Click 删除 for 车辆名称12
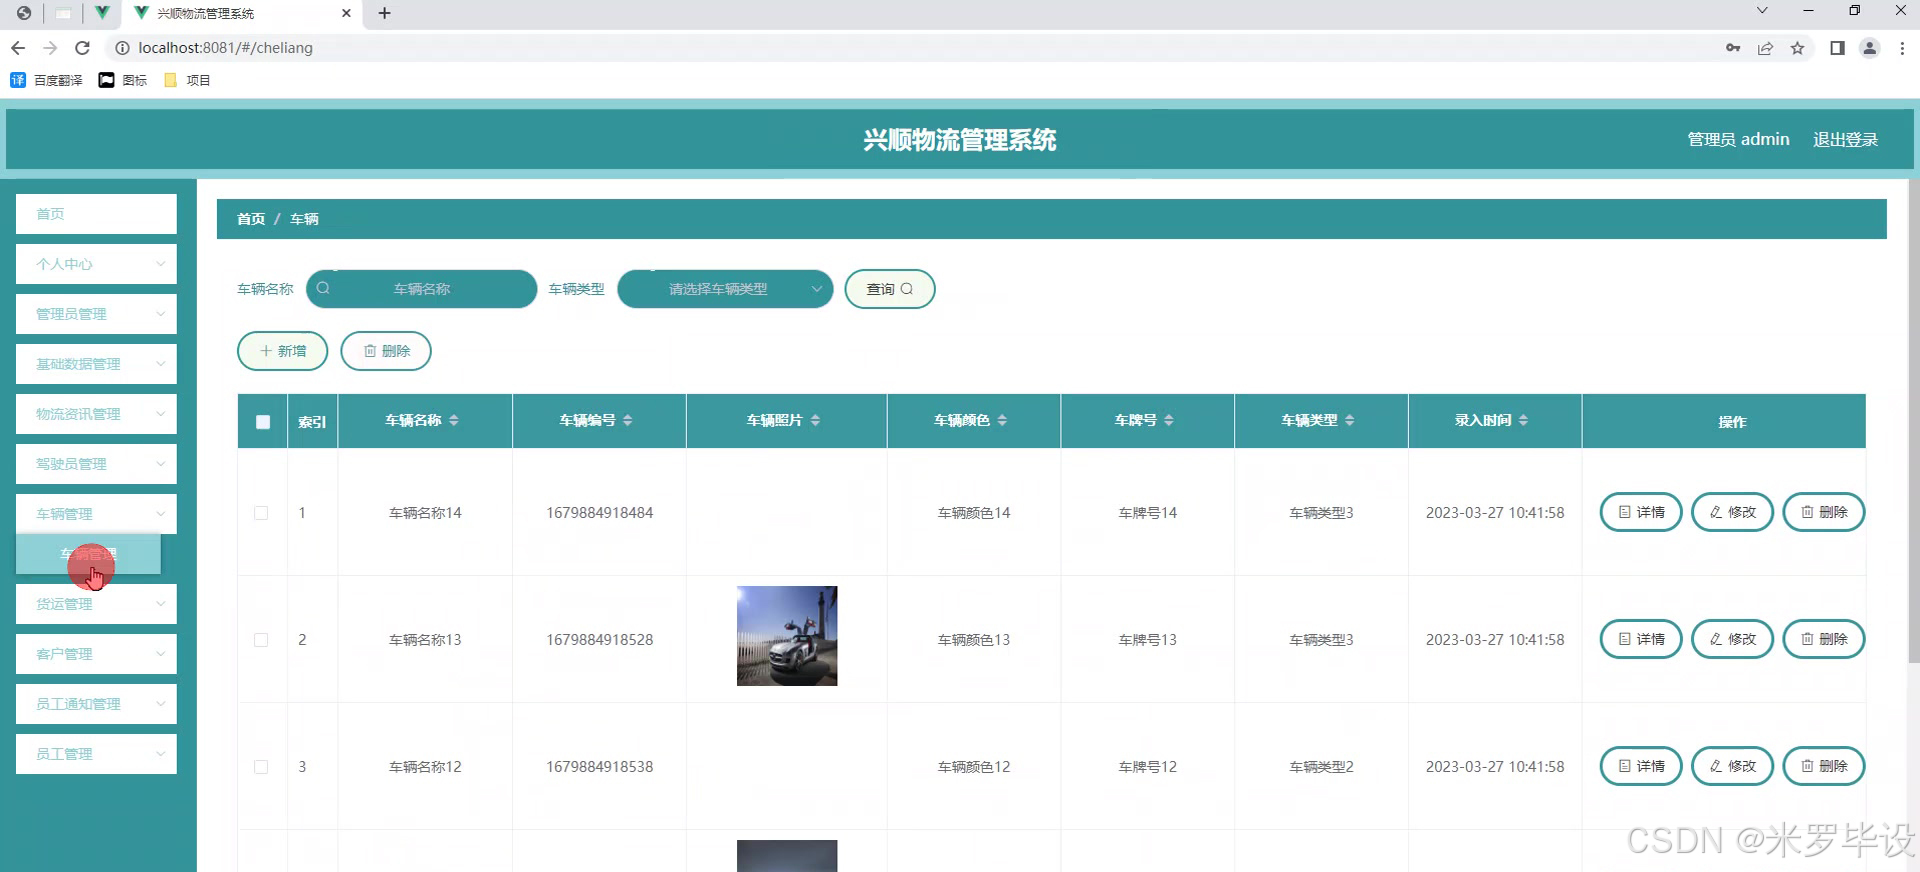This screenshot has width=1920, height=872. point(1824,766)
